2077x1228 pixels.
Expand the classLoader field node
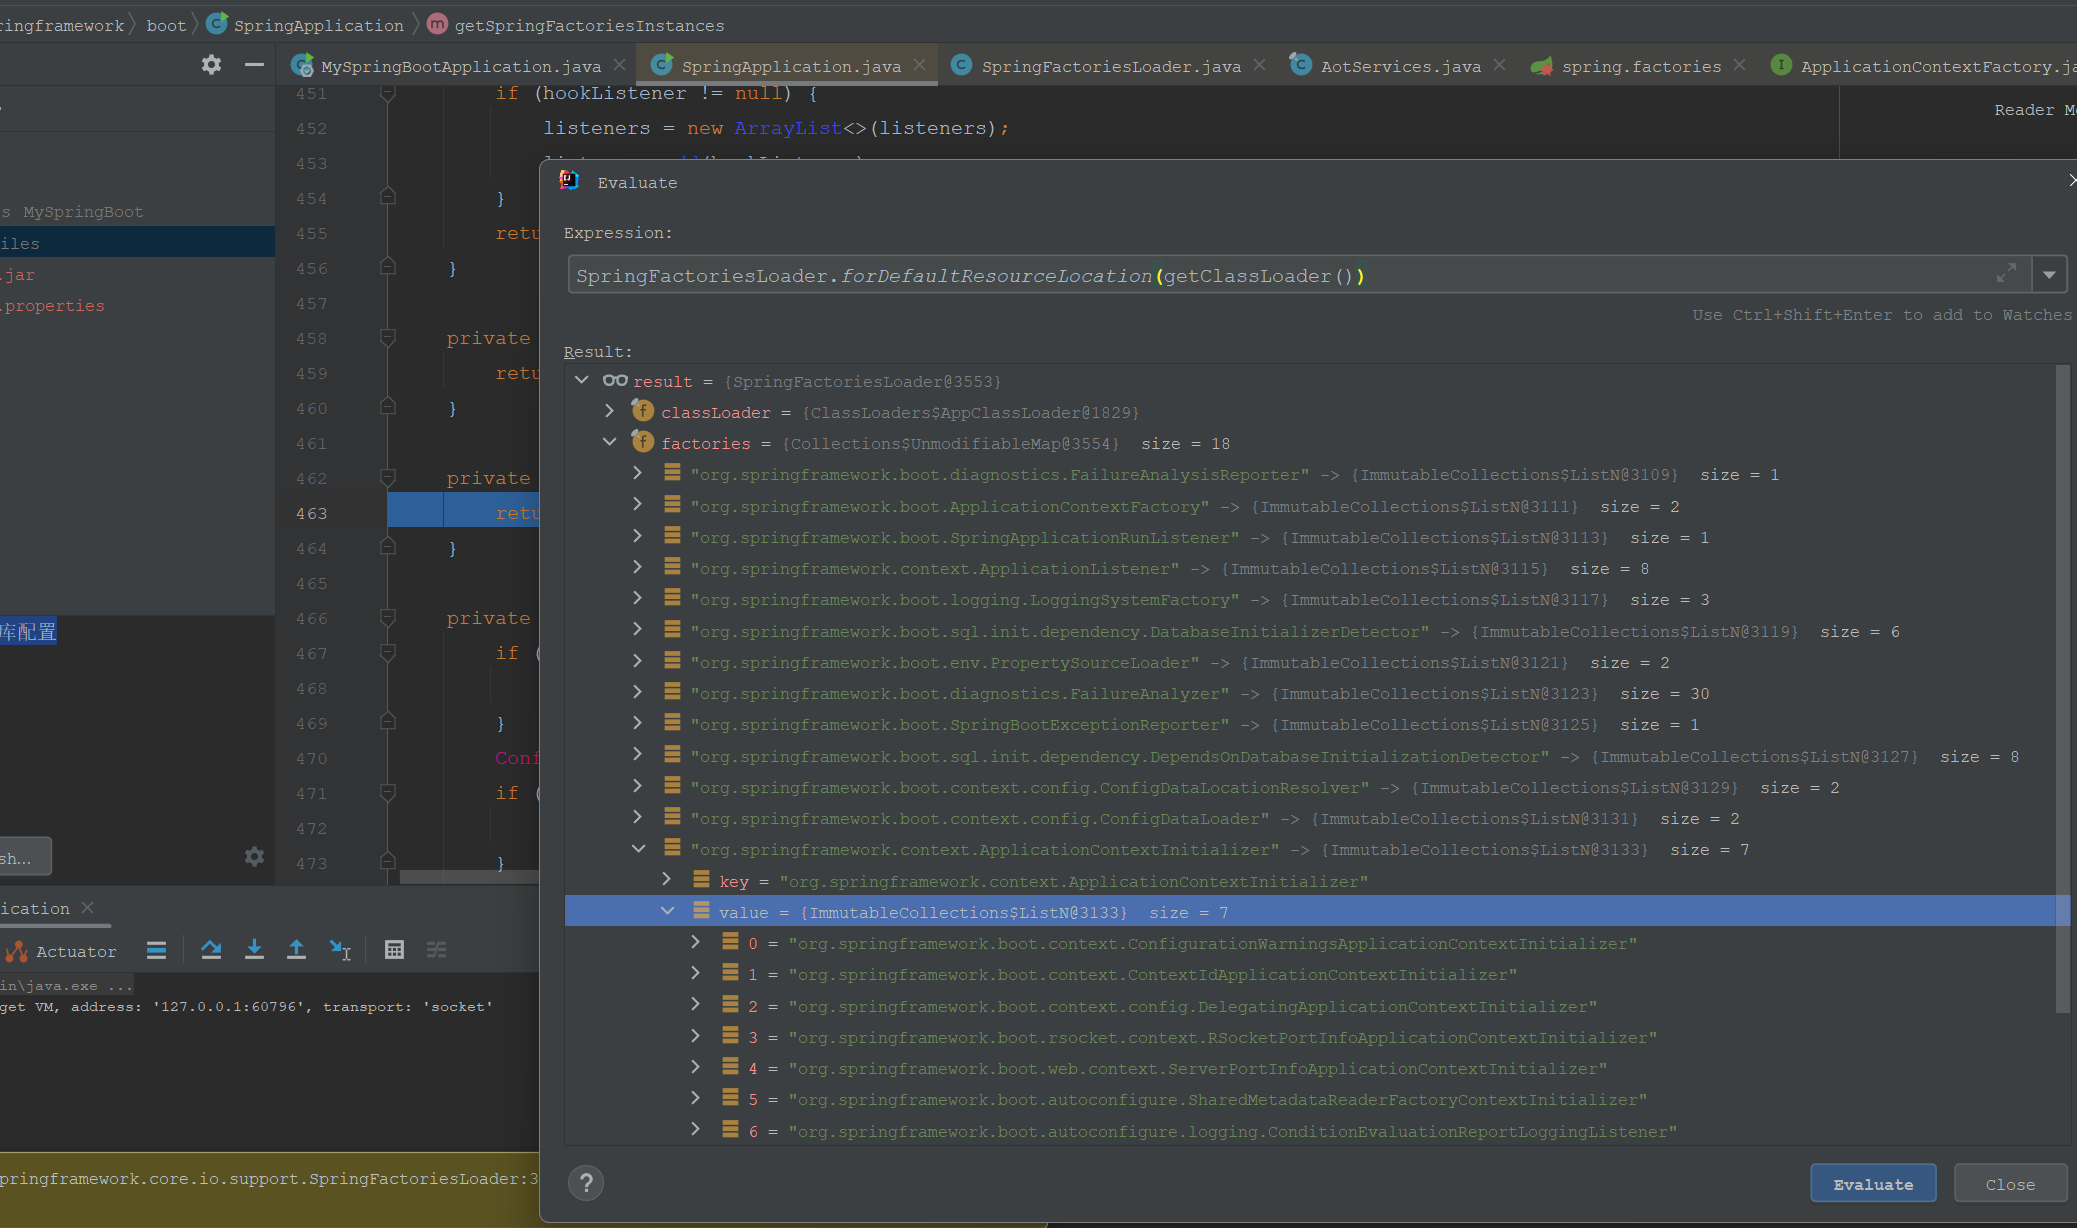(610, 412)
